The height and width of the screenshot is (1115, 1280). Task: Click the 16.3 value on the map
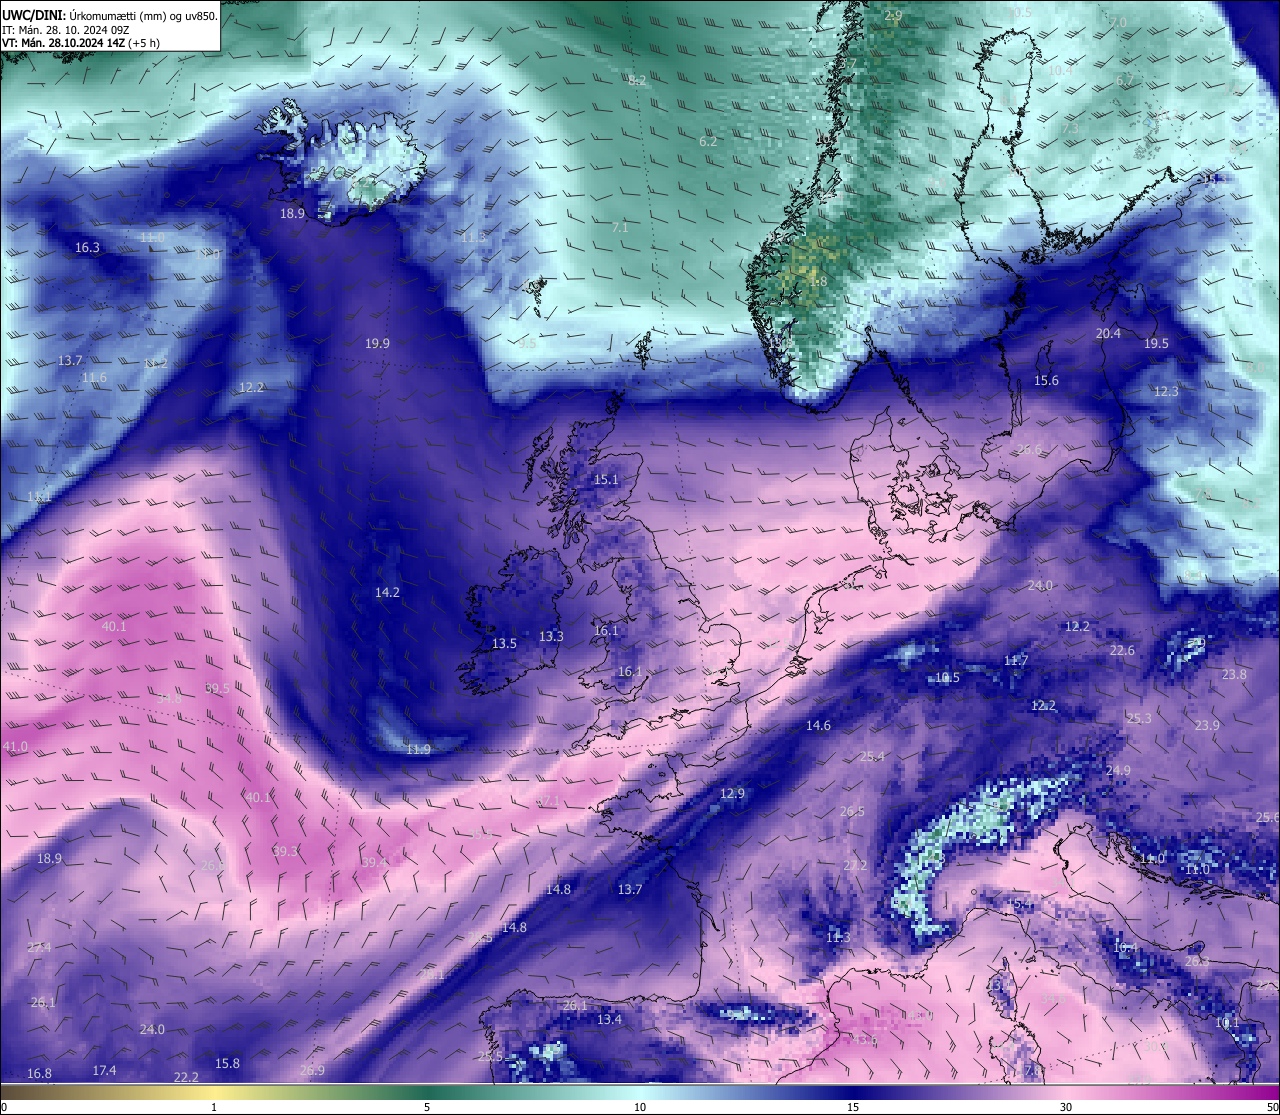pos(87,247)
